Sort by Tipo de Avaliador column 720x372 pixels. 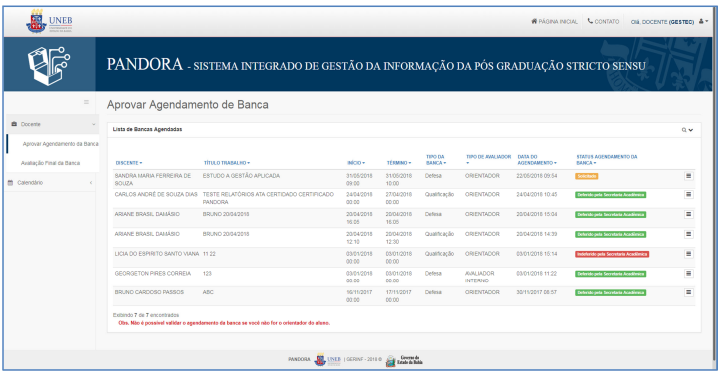tap(489, 159)
